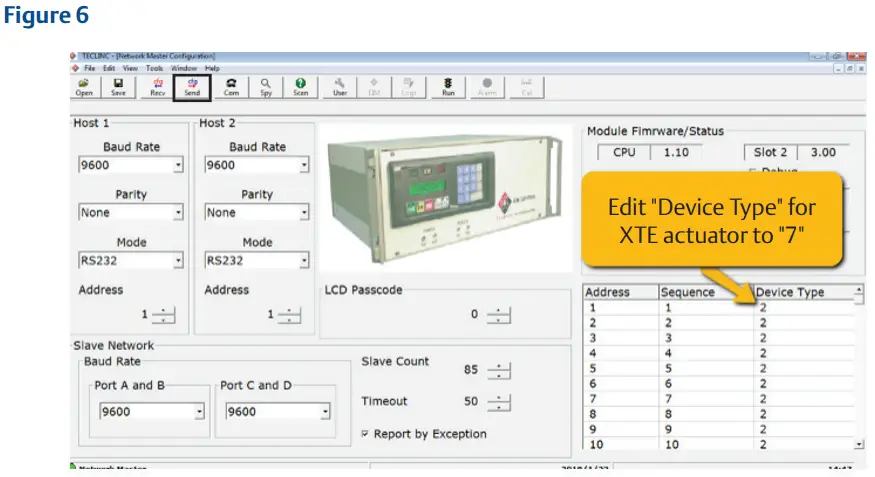Open the Help menu
875x477 pixels.
pyautogui.click(x=212, y=68)
